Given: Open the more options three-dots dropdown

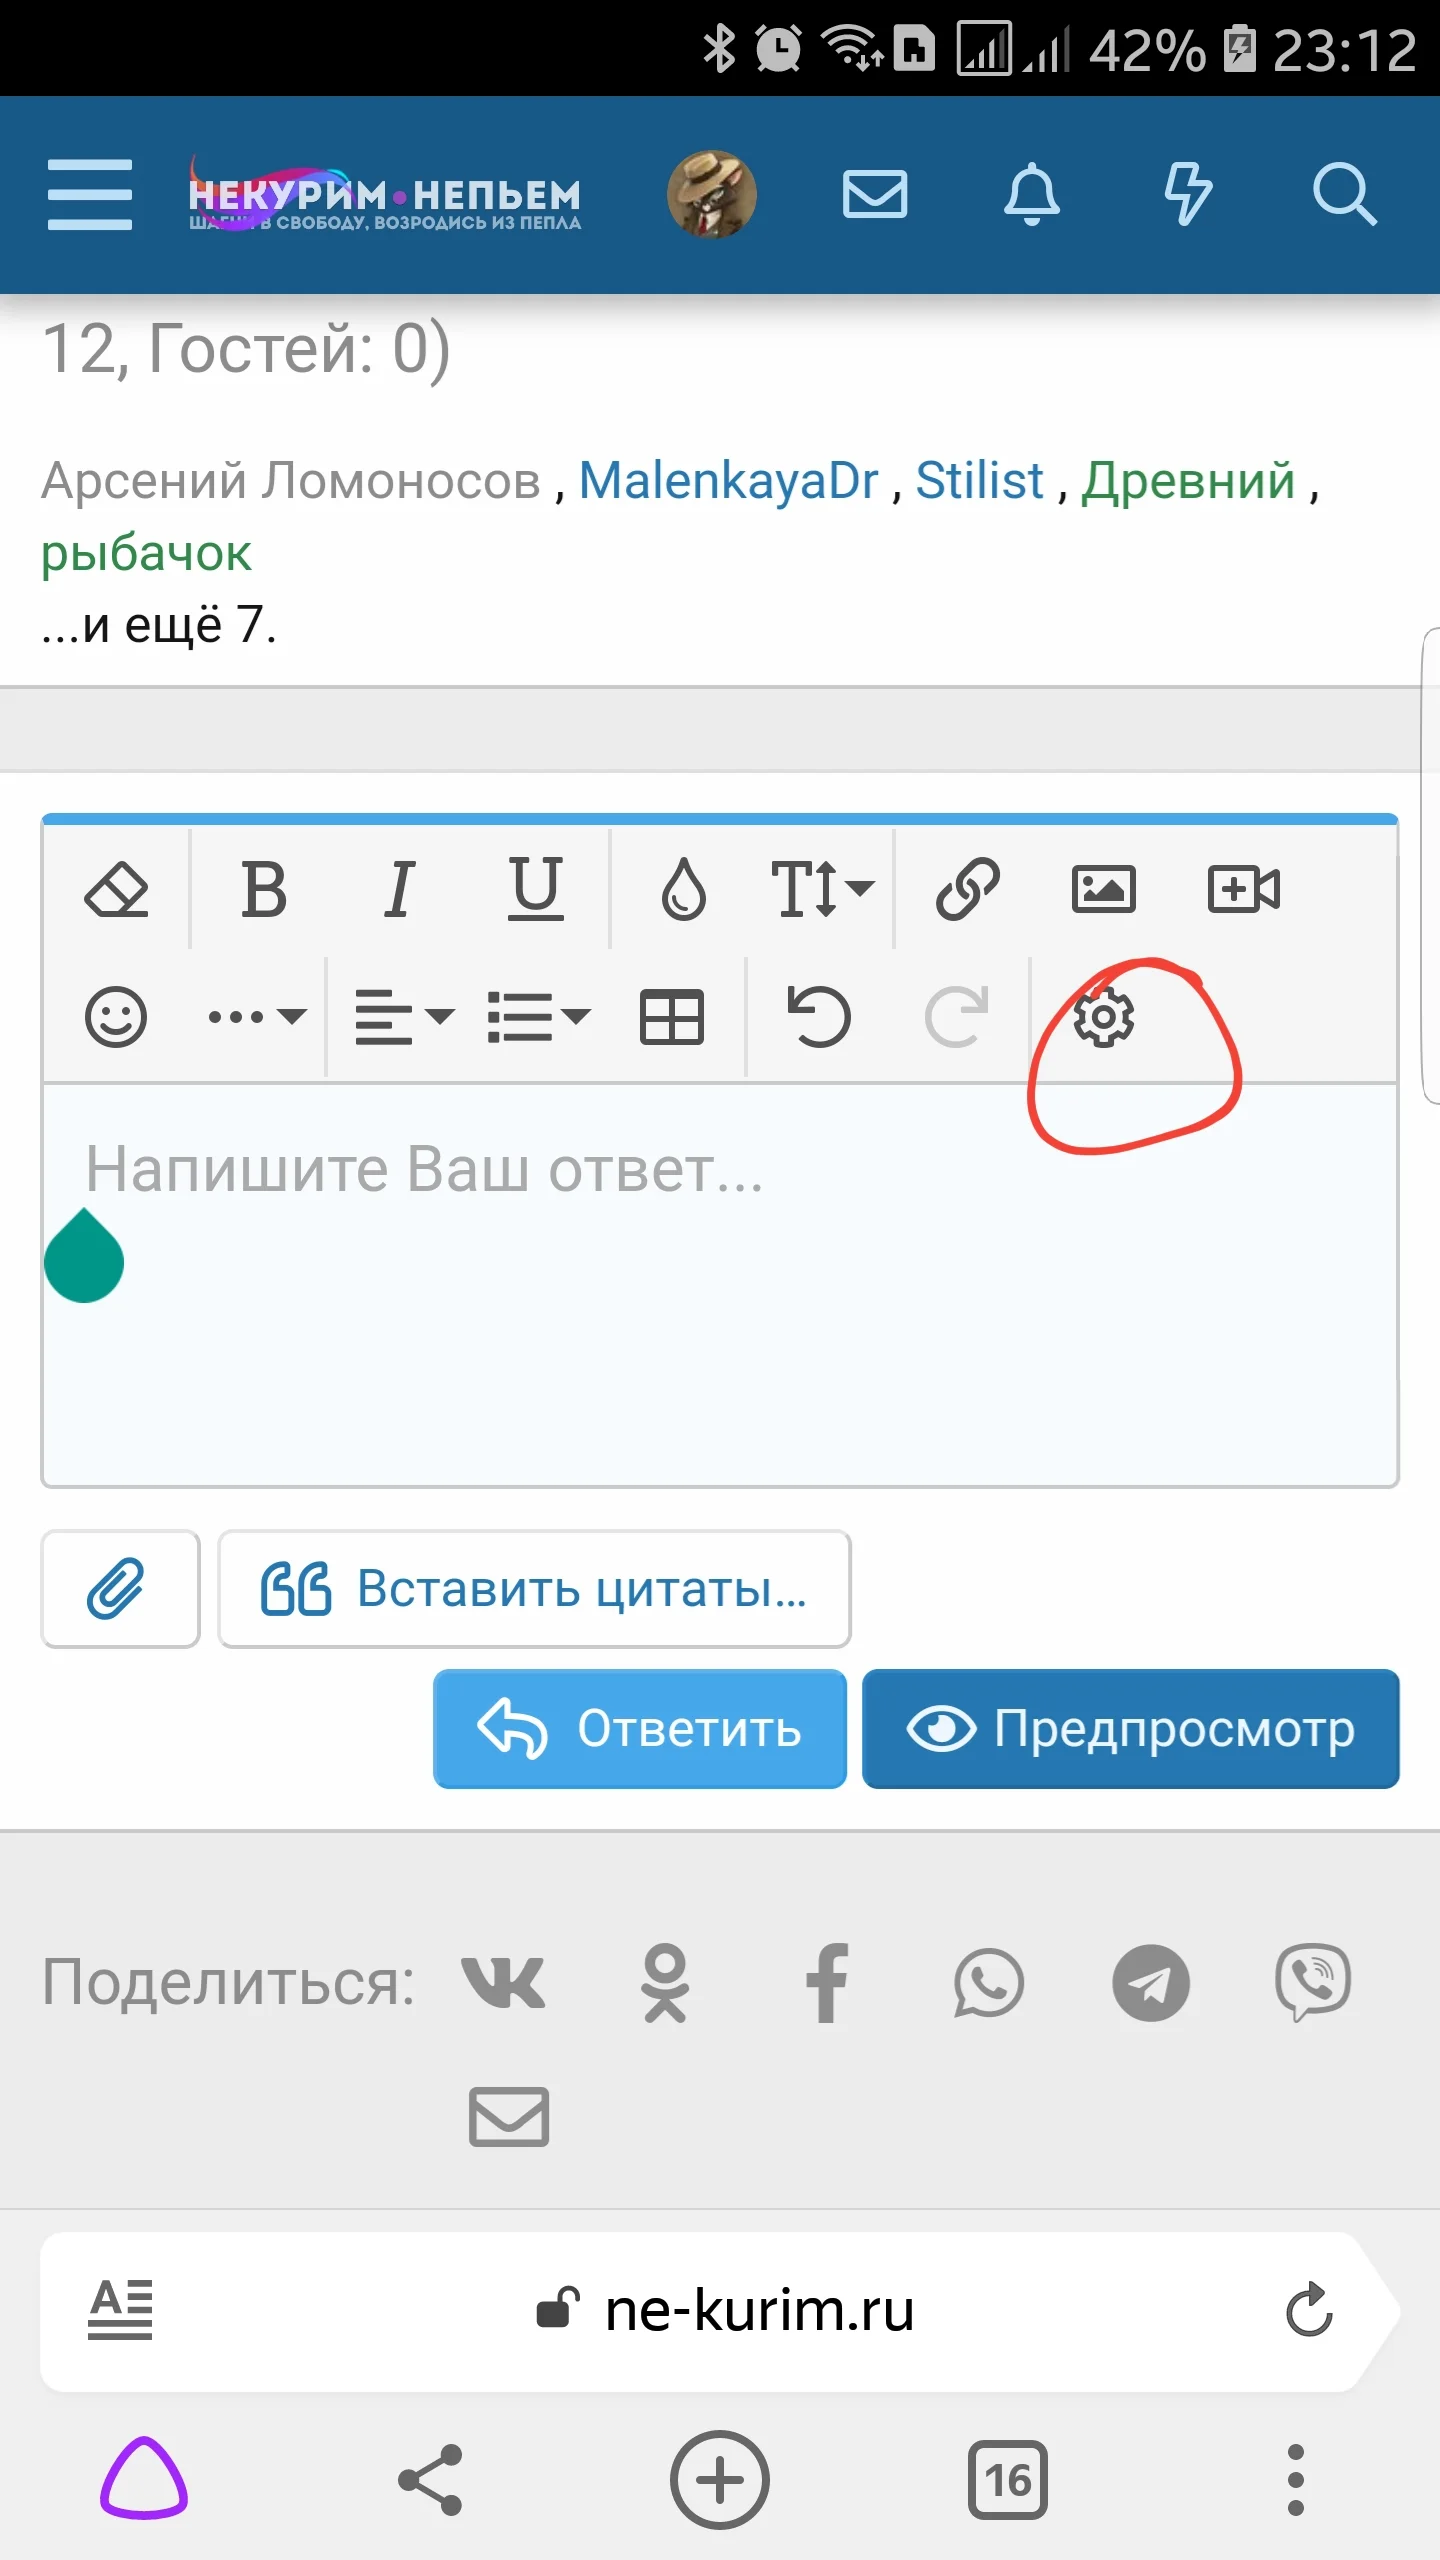Looking at the screenshot, I should coord(256,1017).
